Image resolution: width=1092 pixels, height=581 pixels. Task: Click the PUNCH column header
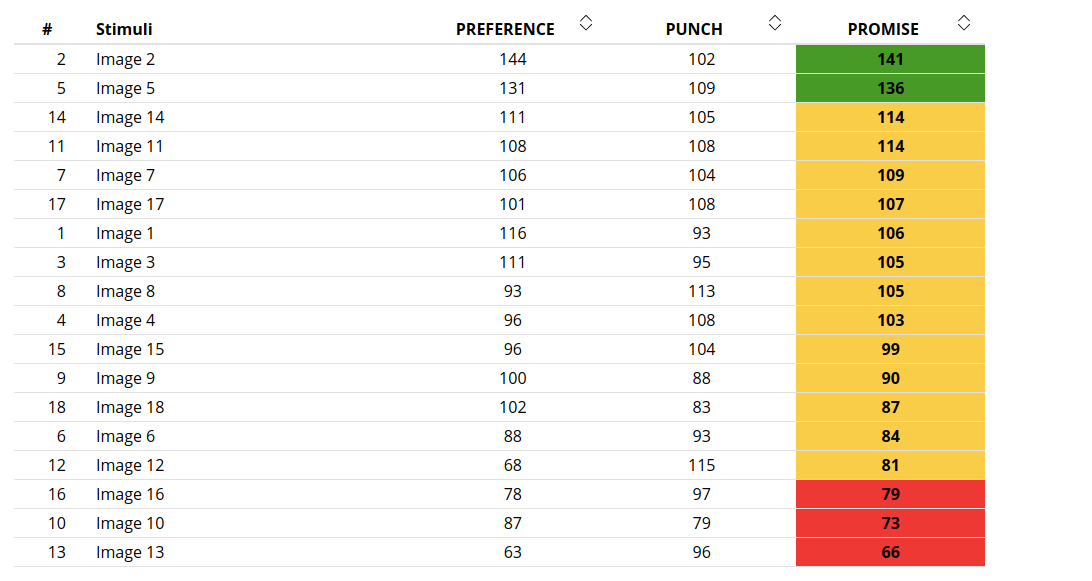coord(694,29)
